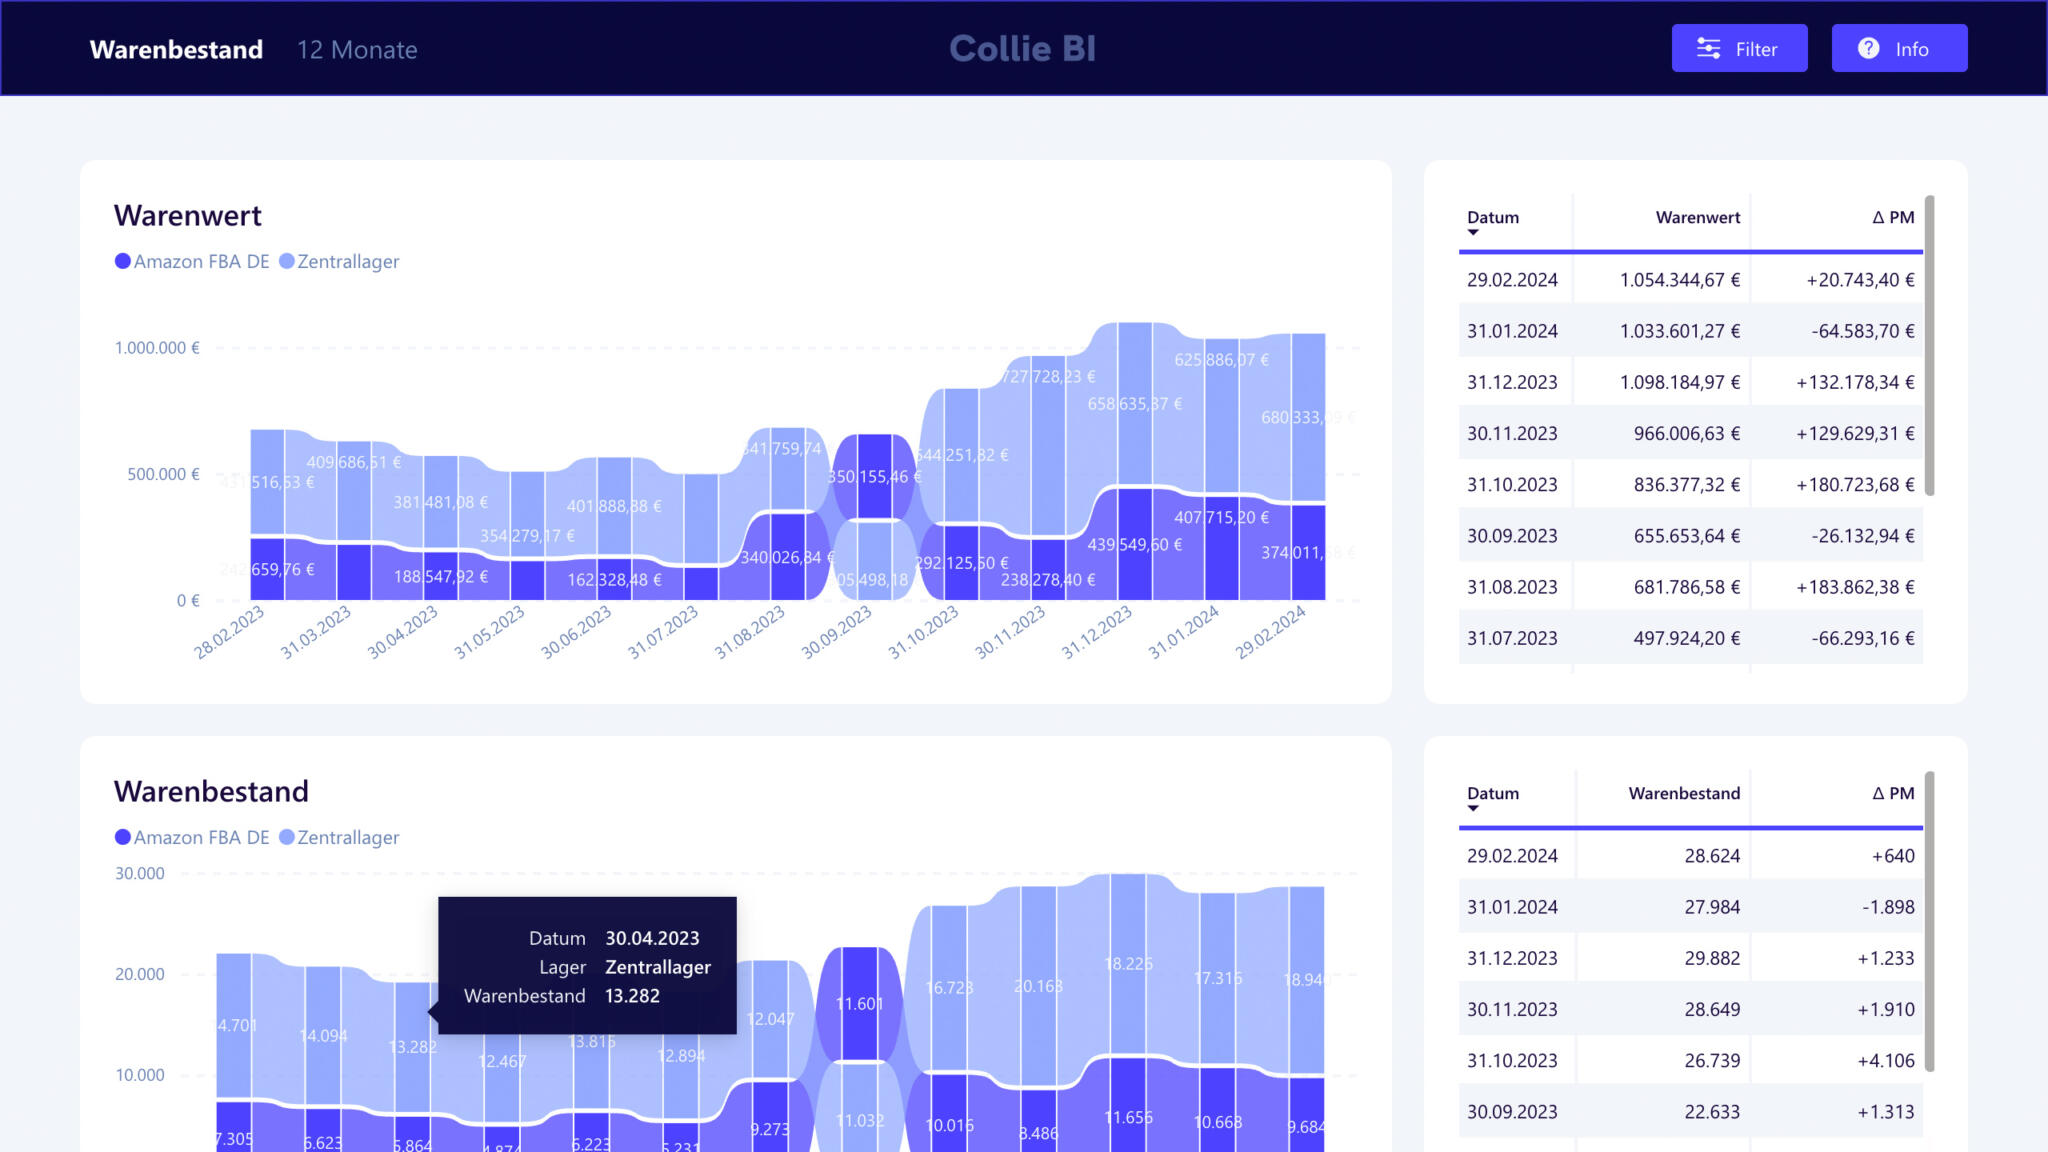Sort Warenbestand table by Δ PM column

[1893, 794]
